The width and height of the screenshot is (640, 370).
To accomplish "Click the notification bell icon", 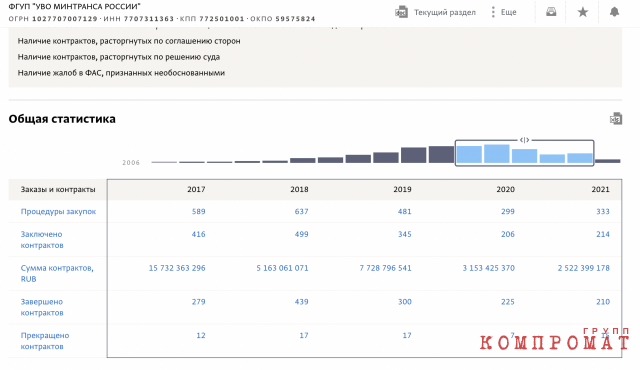I will [614, 12].
